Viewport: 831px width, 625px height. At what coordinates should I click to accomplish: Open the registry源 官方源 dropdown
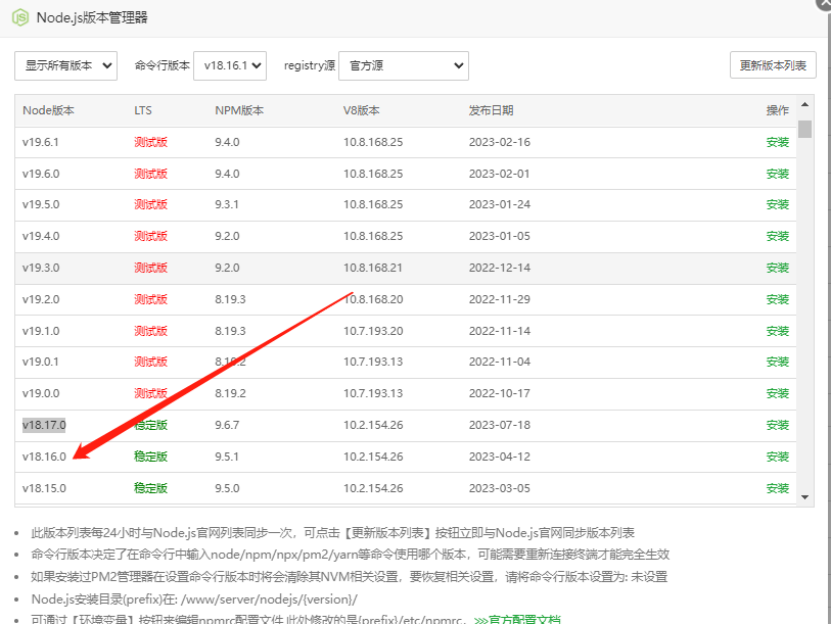pyautogui.click(x=403, y=65)
